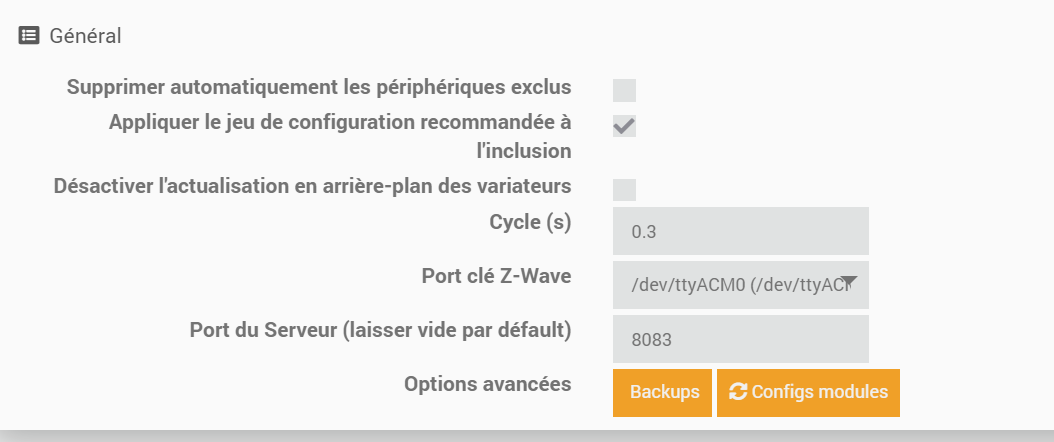1054x442 pixels.
Task: Enable automatic removal of excluded devices
Action: point(624,90)
